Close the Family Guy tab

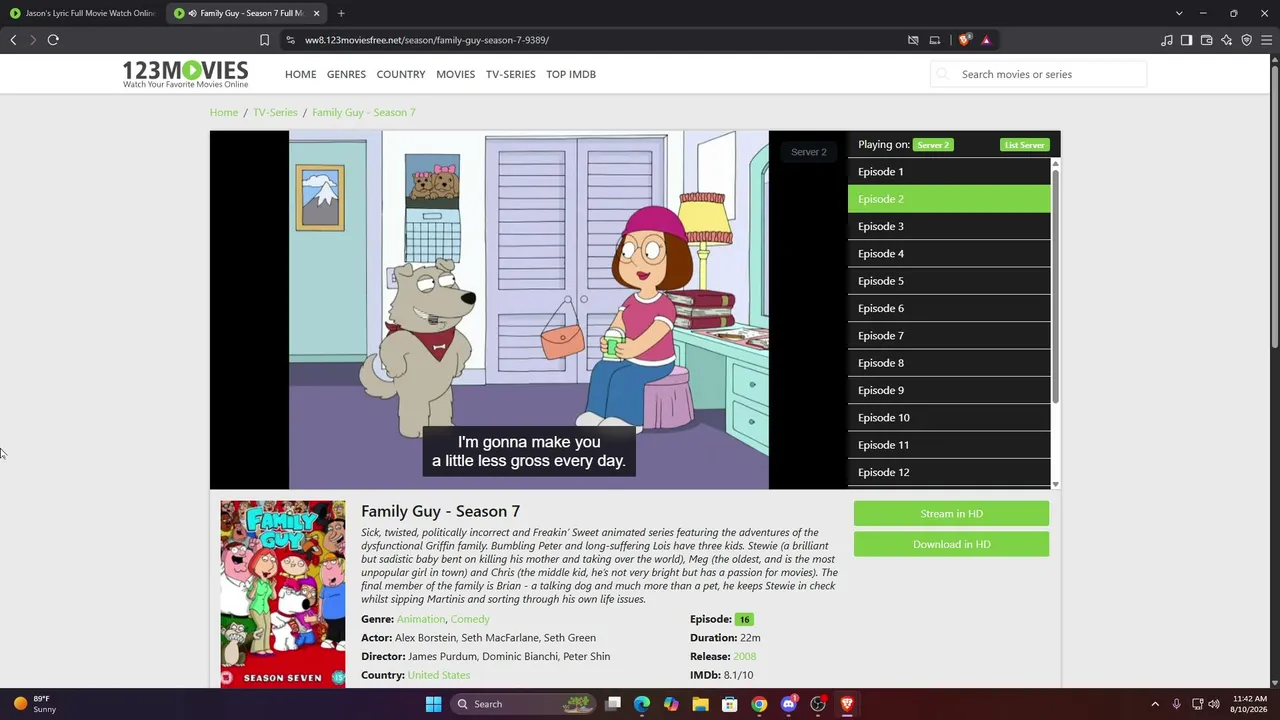pos(316,13)
